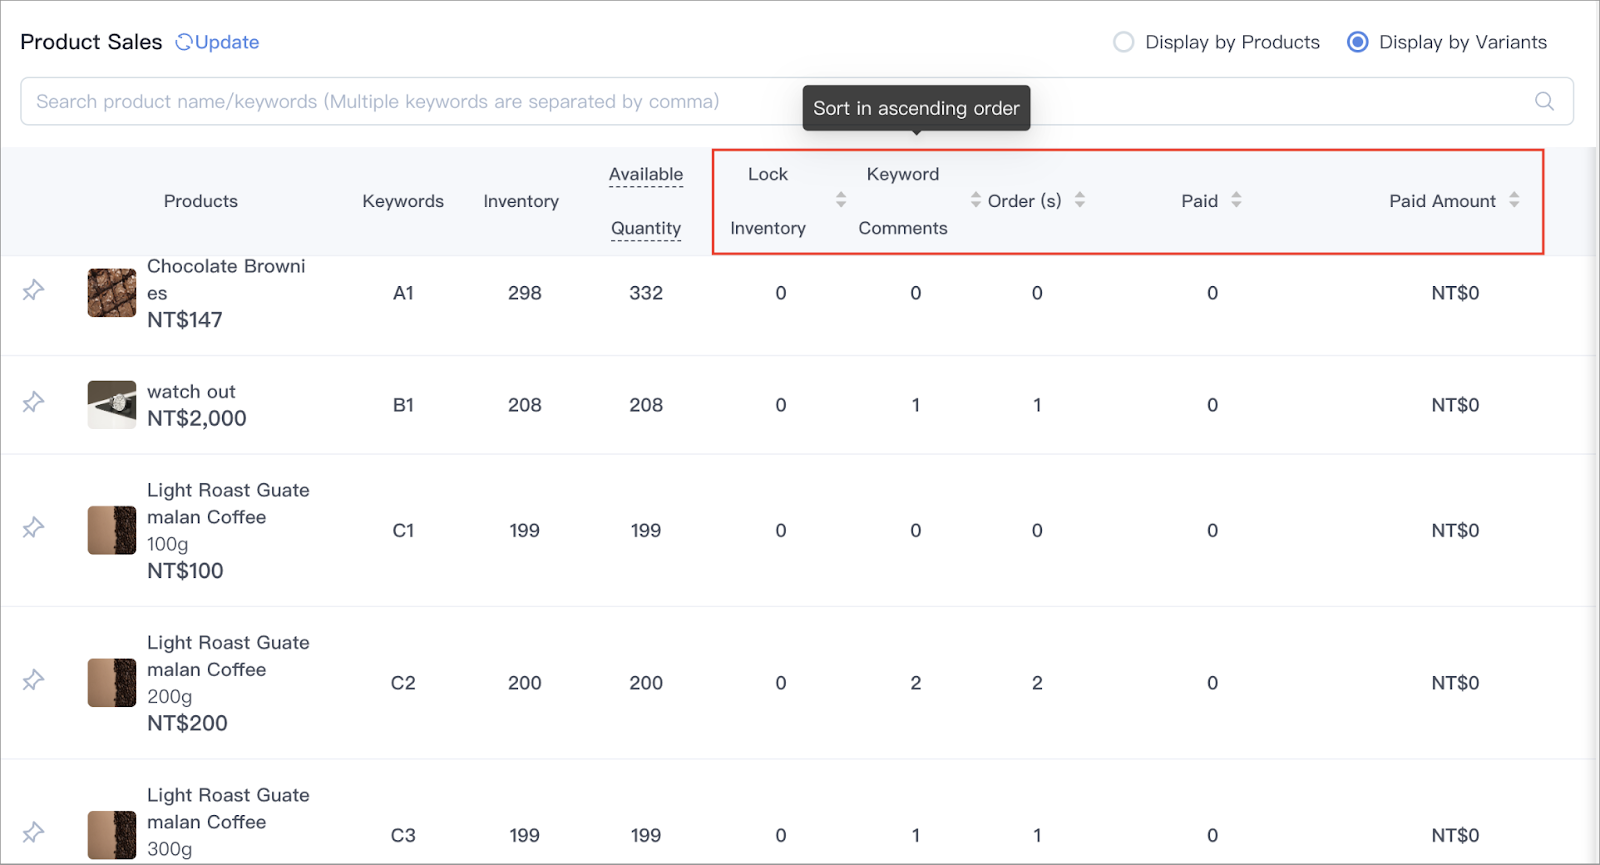Pin the C1 Light Roast coffee row
The image size is (1600, 865).
(x=33, y=527)
